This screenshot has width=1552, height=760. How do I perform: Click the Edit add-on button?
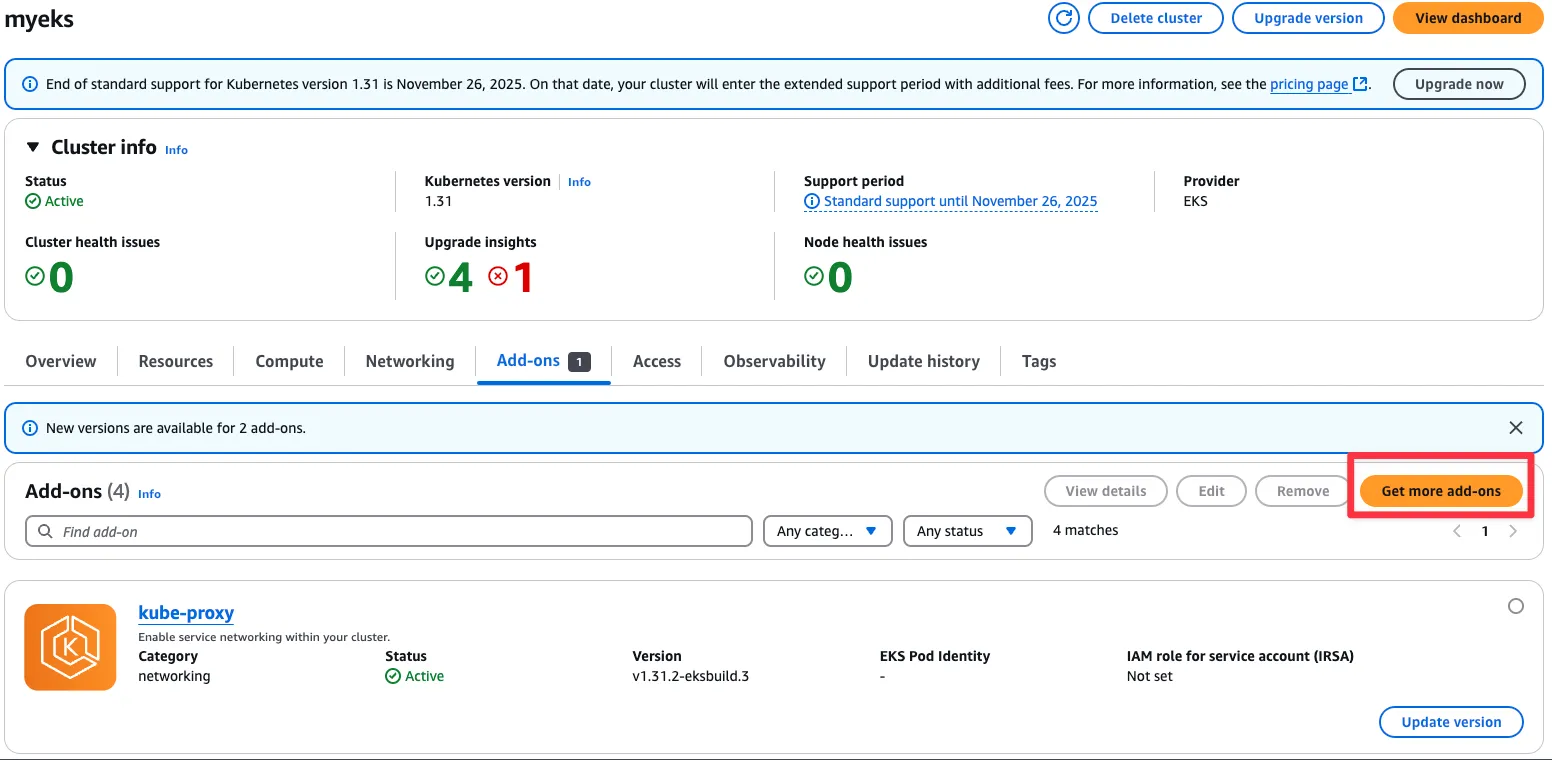coord(1211,491)
